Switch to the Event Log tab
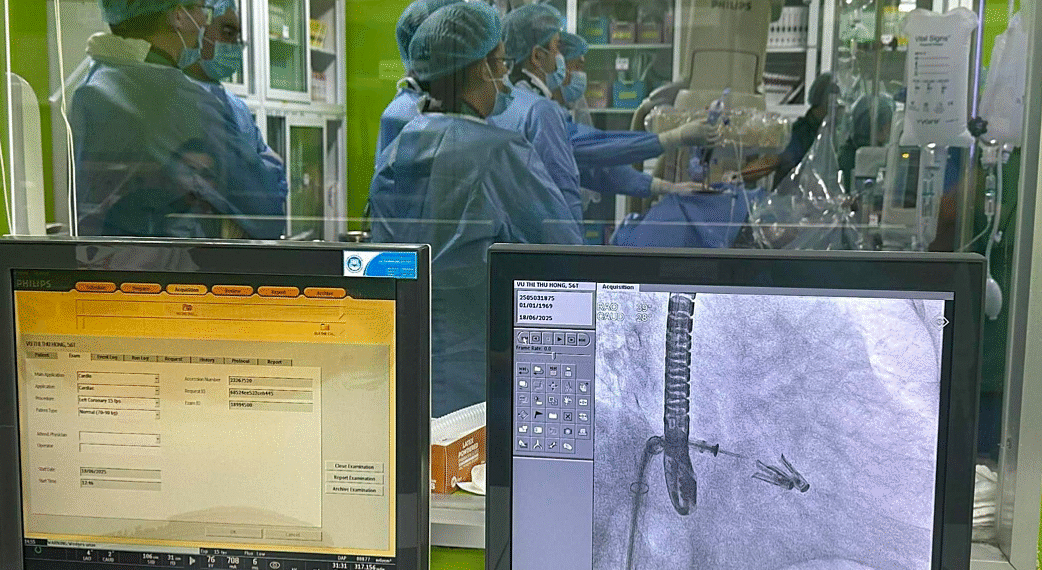 tap(106, 357)
